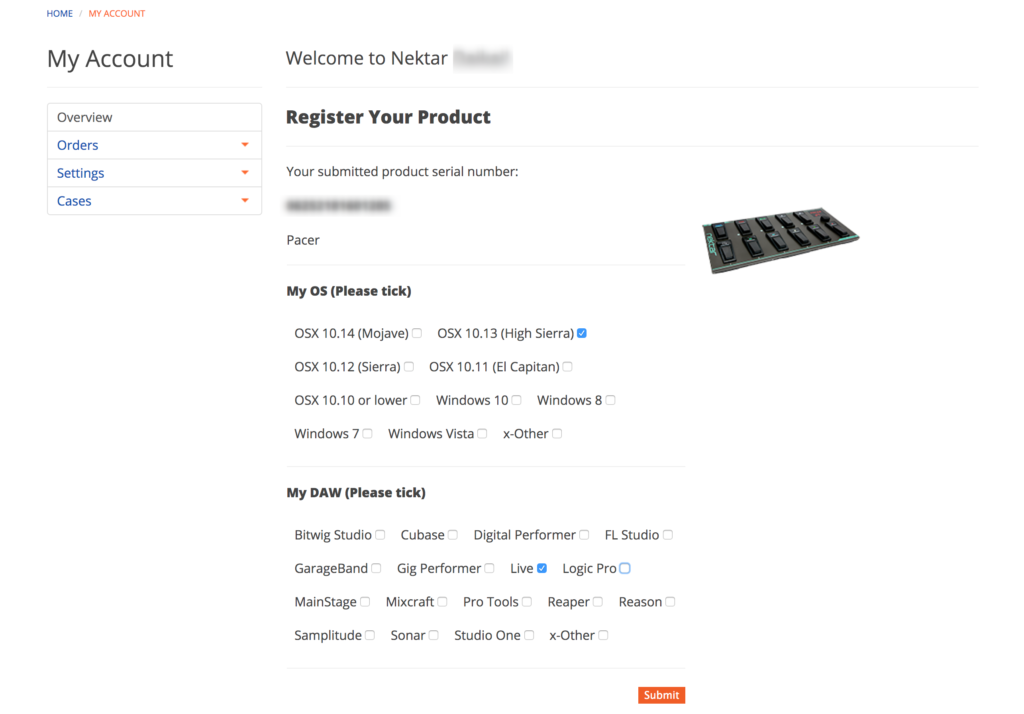Uncheck the Live DAW checkbox

point(542,568)
